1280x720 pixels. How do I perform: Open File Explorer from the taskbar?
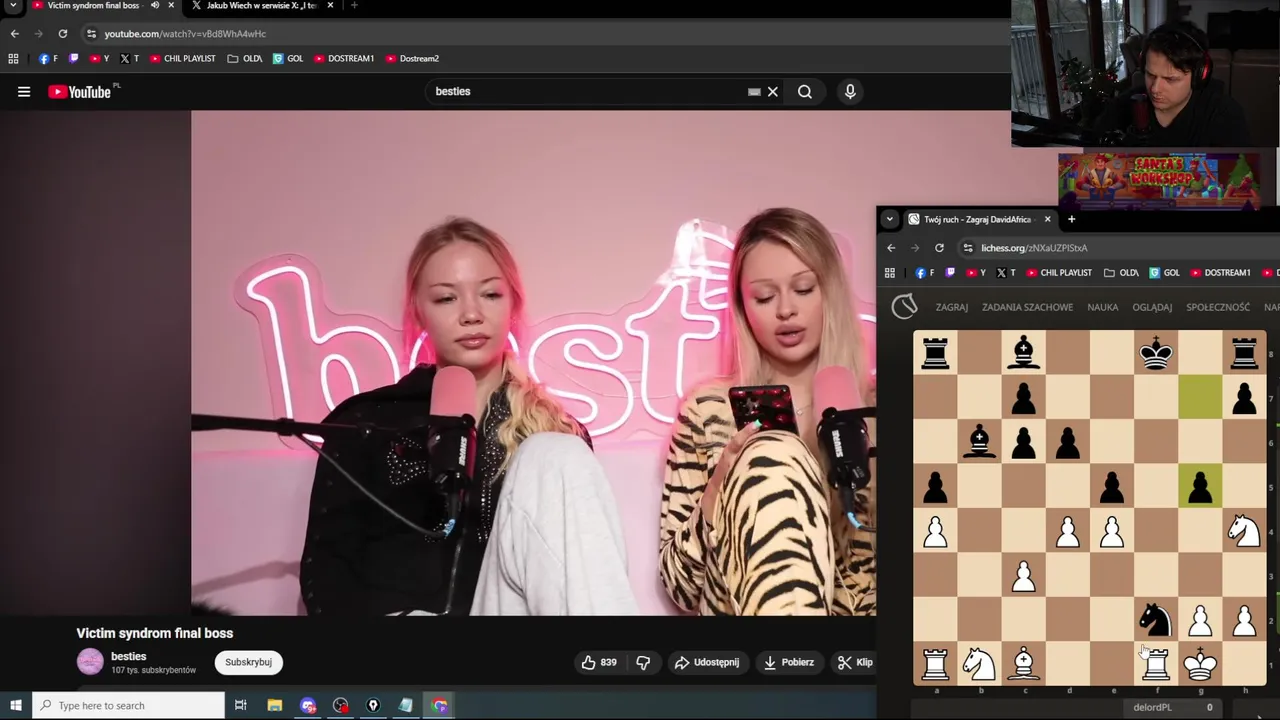275,705
